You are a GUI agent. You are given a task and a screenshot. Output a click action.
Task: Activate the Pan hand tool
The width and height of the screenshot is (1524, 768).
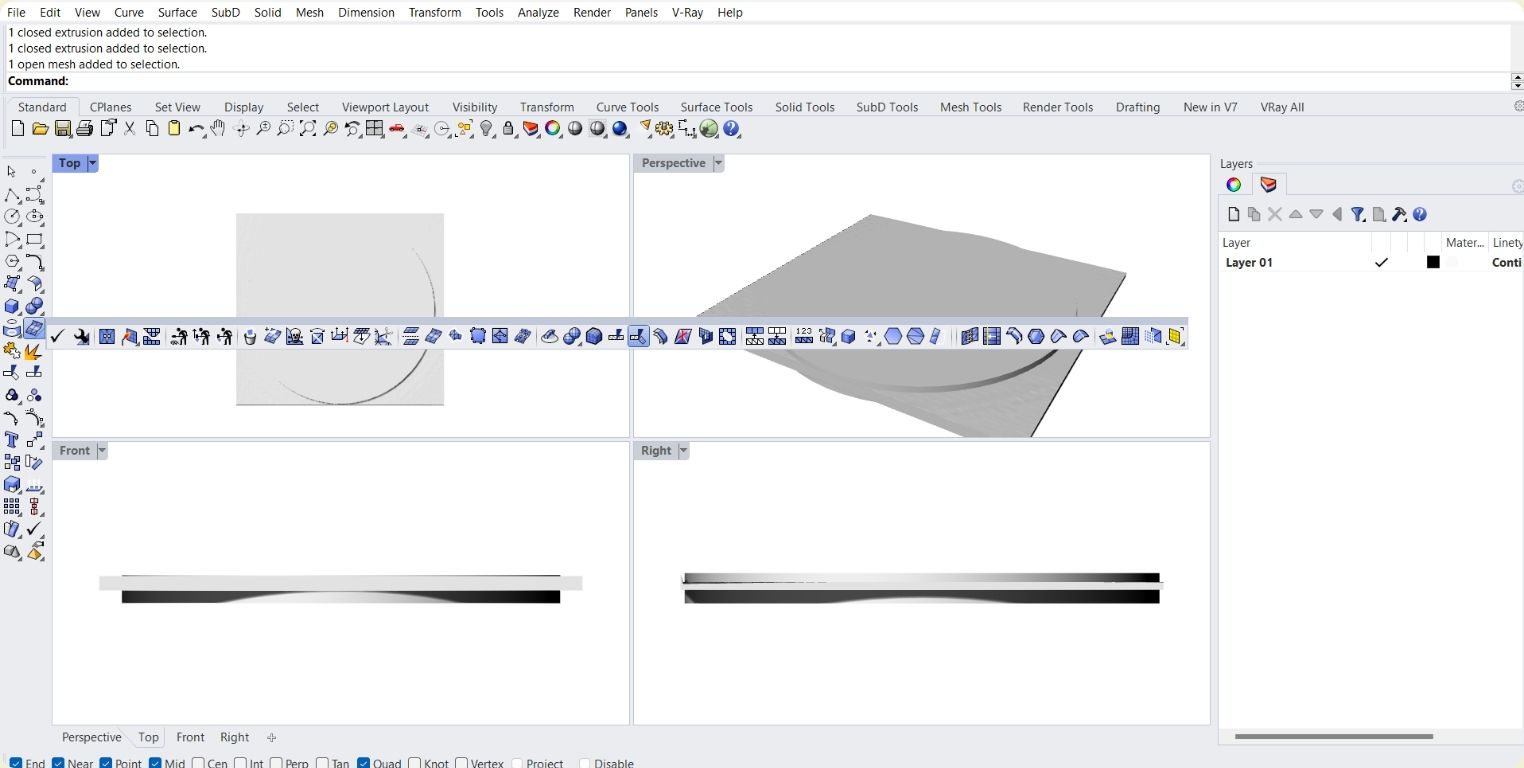pos(218,129)
